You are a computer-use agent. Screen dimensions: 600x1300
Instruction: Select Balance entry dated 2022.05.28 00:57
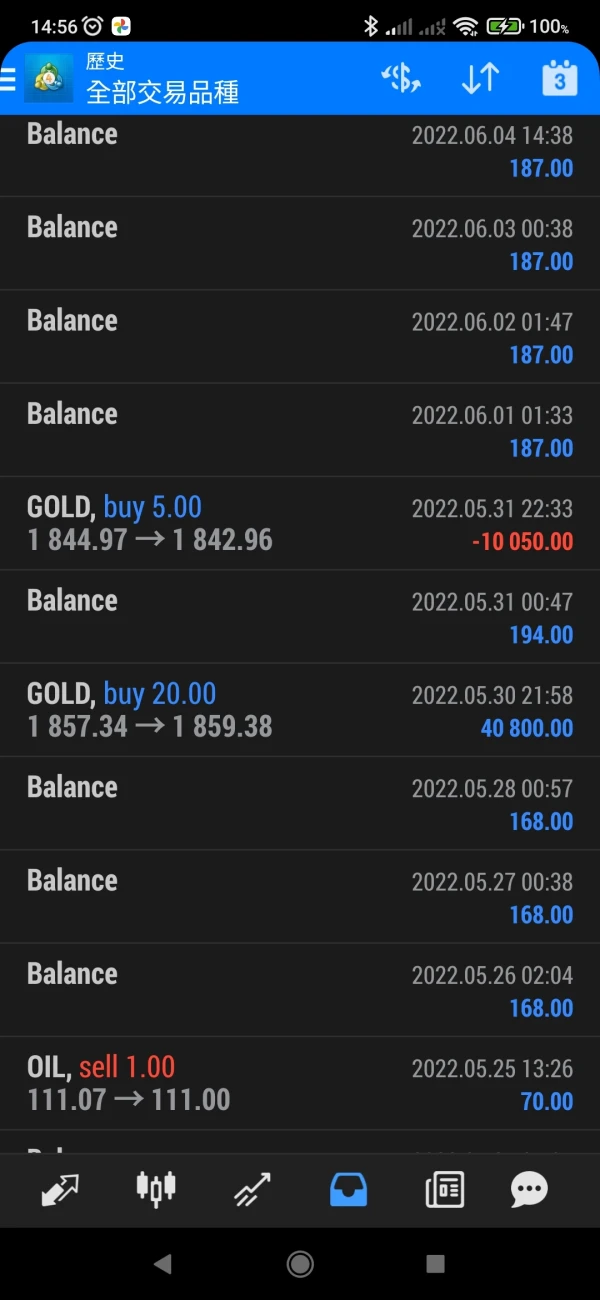click(x=300, y=804)
